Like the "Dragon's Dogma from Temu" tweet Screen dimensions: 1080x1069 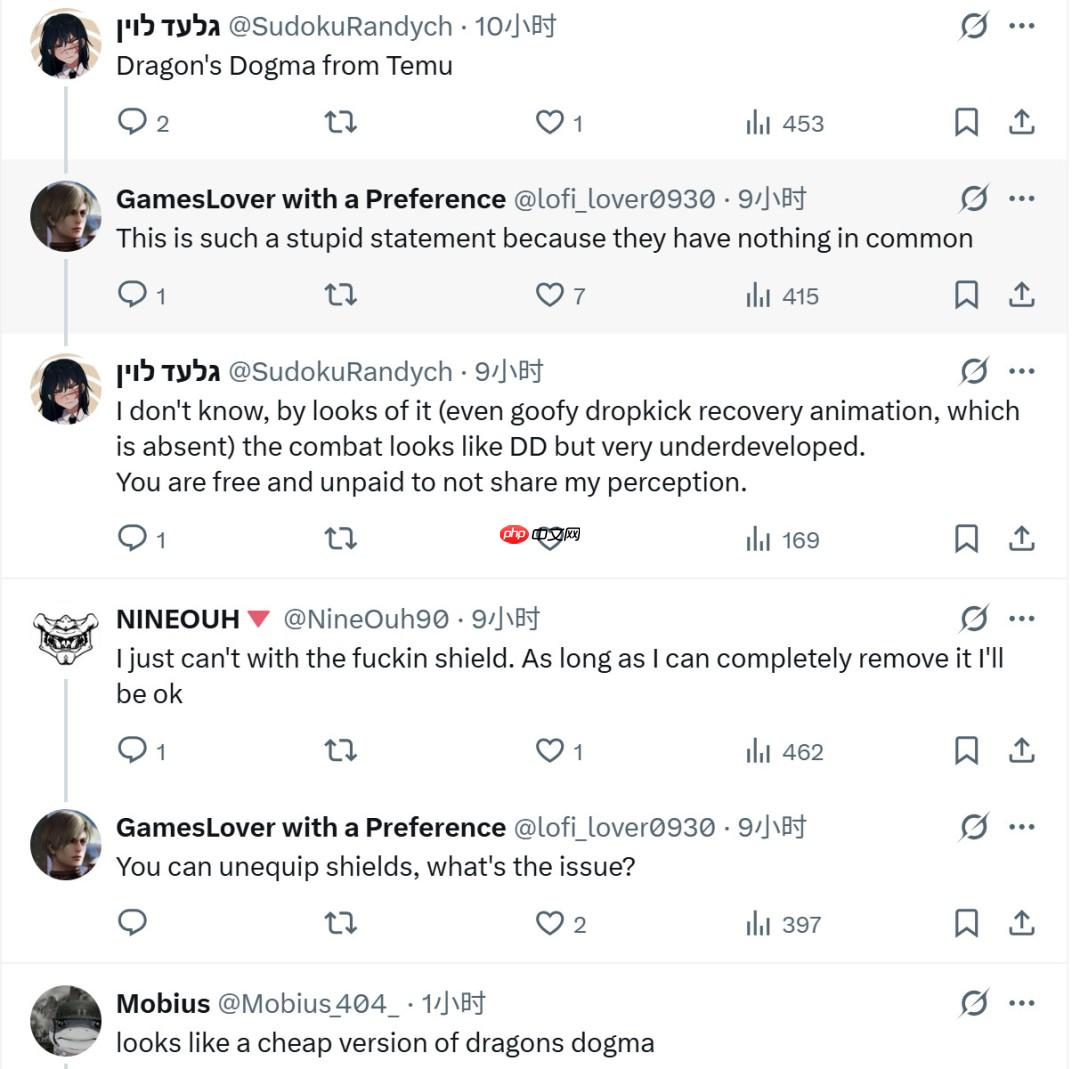550,123
